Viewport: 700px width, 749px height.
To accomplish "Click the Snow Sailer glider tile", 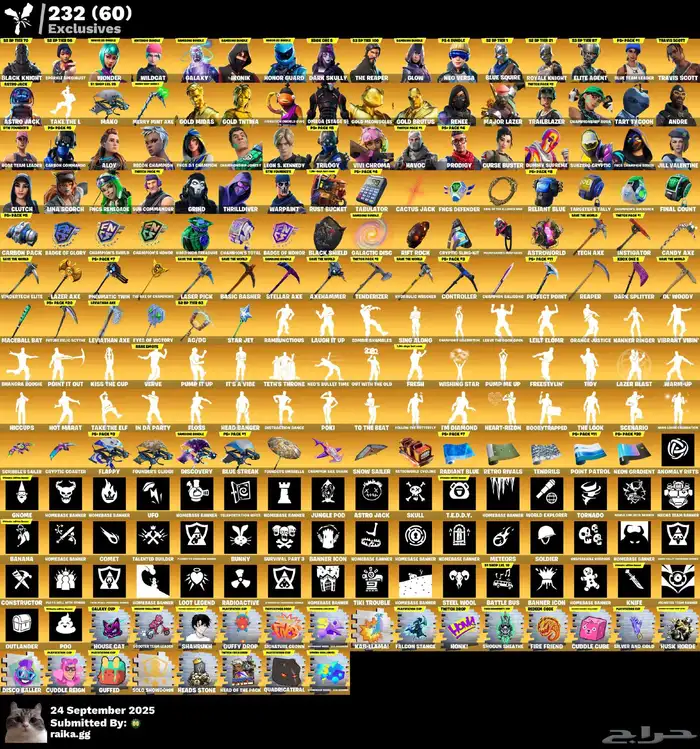I will coord(368,452).
